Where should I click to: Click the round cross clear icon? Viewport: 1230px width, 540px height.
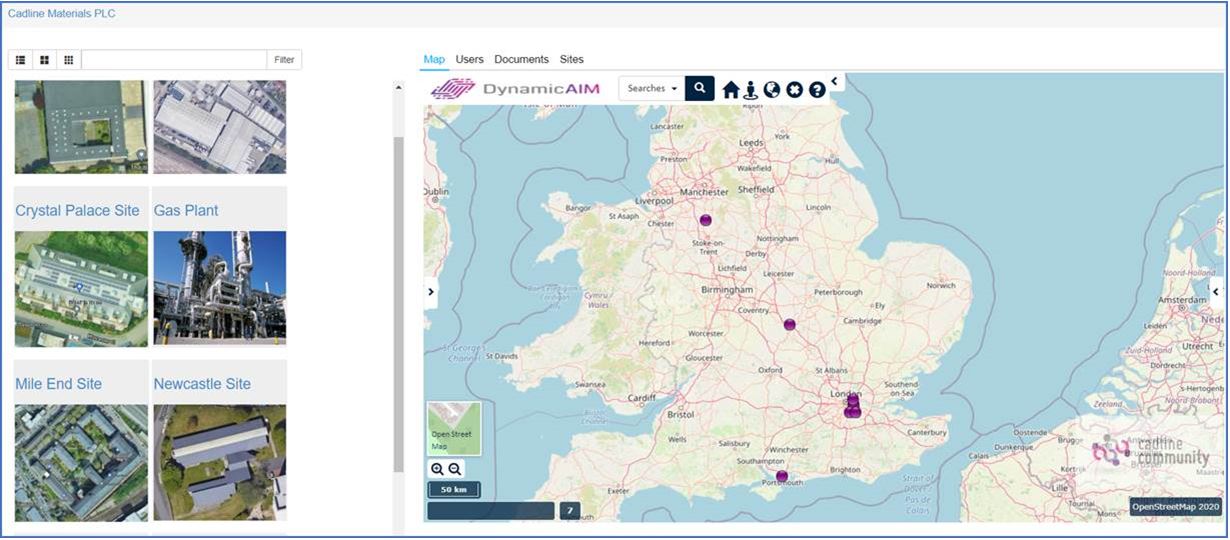[x=795, y=90]
